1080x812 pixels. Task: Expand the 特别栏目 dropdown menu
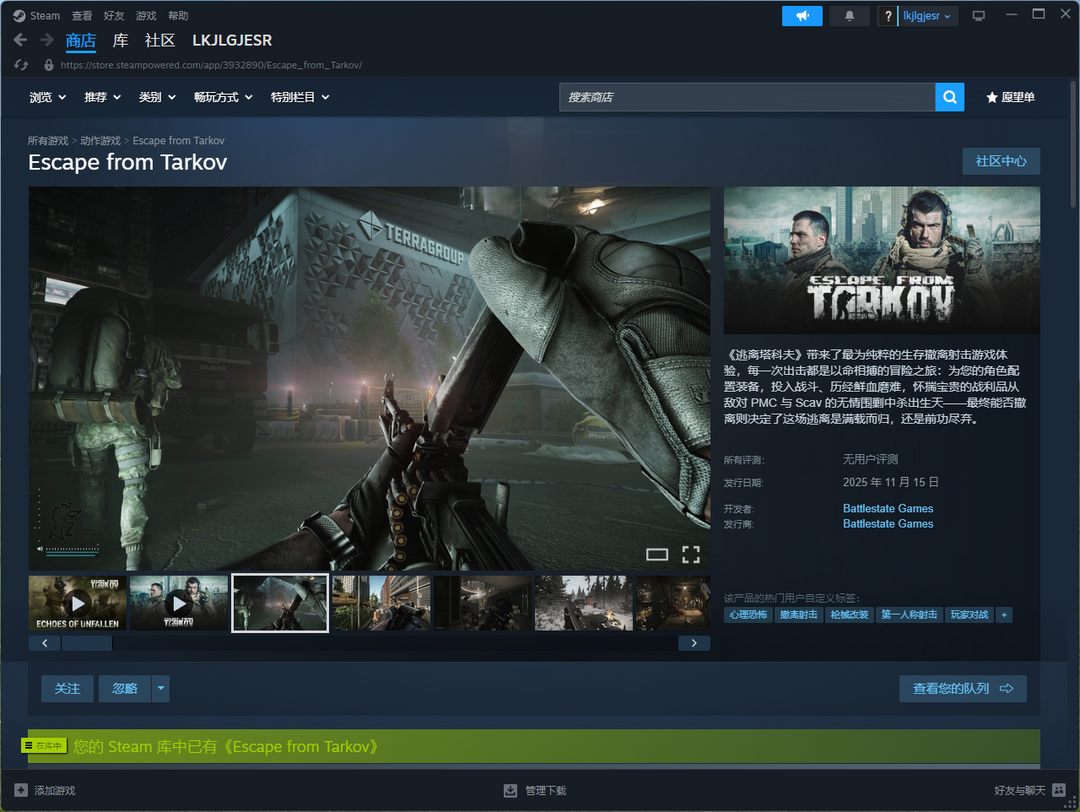299,97
